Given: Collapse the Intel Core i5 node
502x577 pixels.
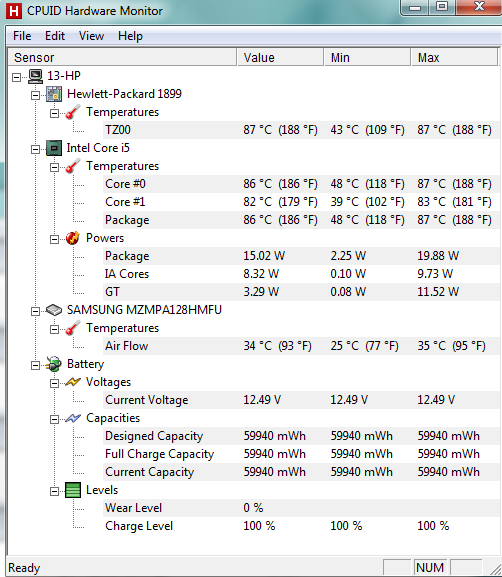Looking at the screenshot, I should (35, 149).
